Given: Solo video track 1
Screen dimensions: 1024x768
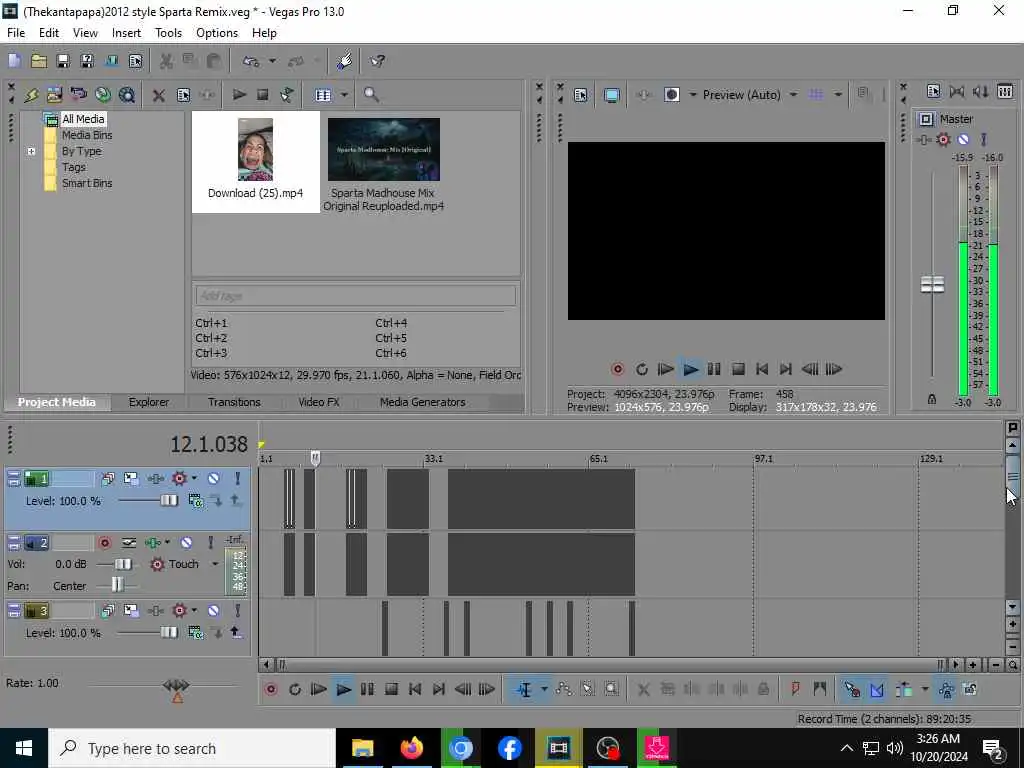Looking at the screenshot, I should coord(238,479).
